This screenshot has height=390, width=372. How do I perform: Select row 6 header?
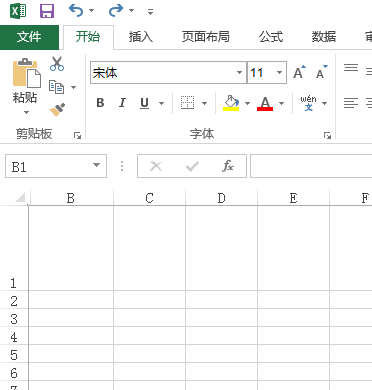click(x=14, y=372)
